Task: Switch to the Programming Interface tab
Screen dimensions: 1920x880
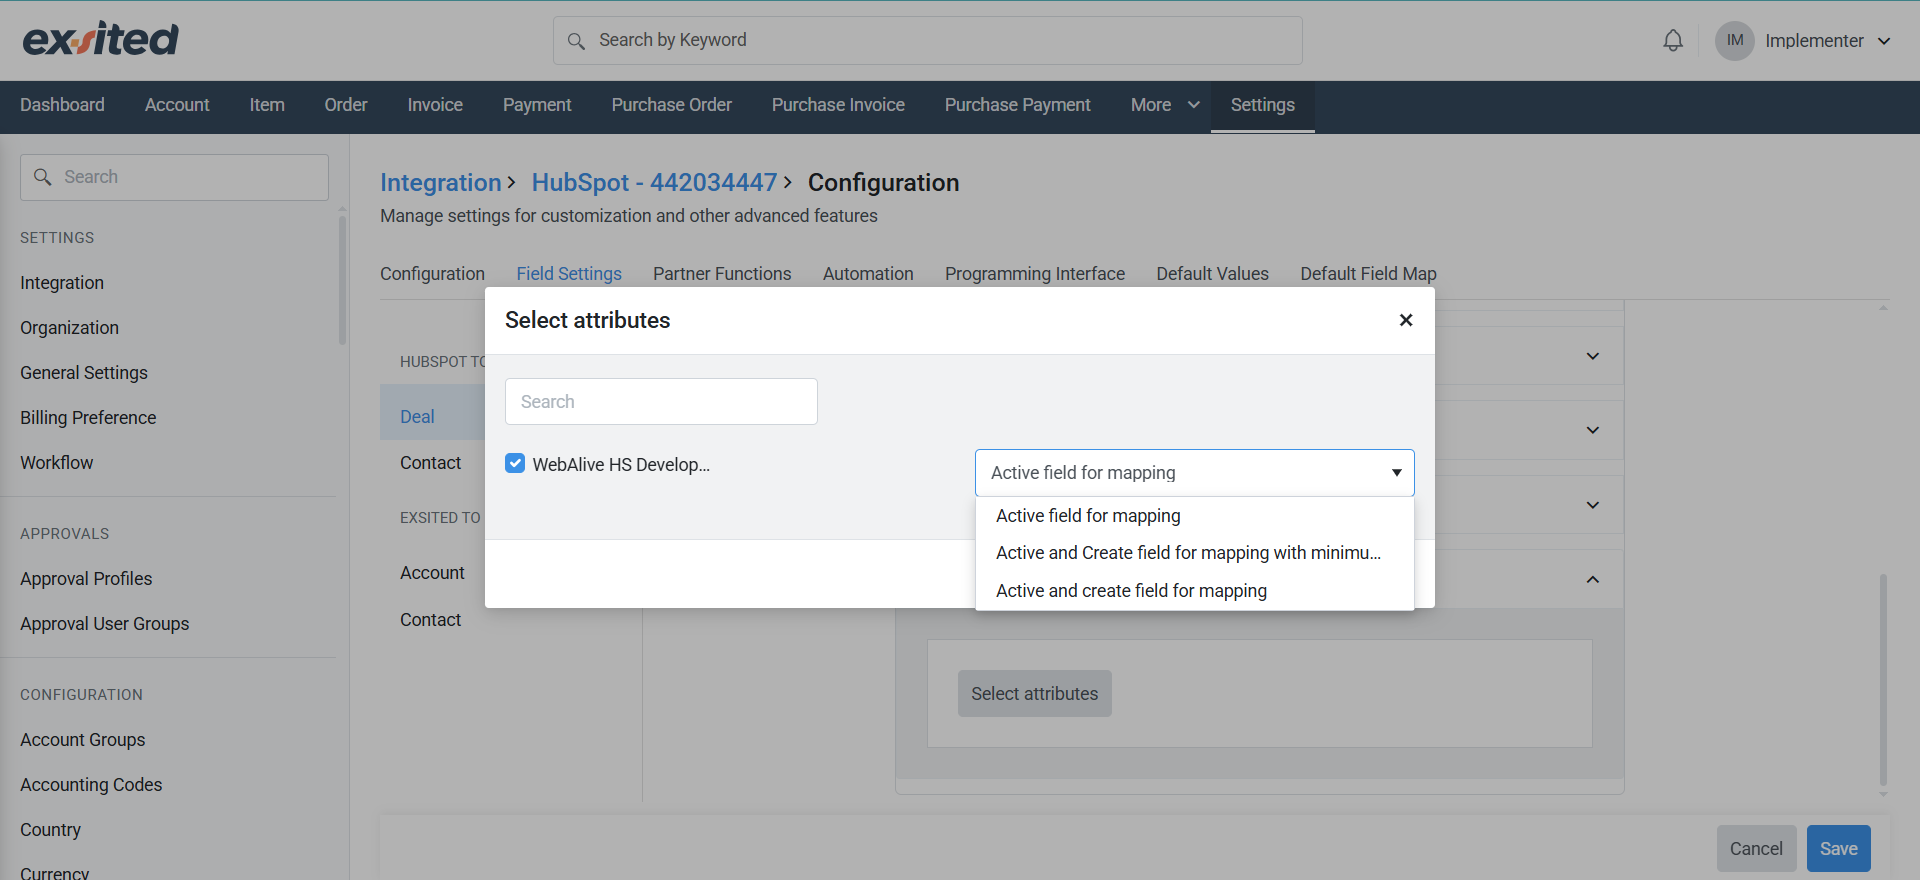Action: 1035,274
